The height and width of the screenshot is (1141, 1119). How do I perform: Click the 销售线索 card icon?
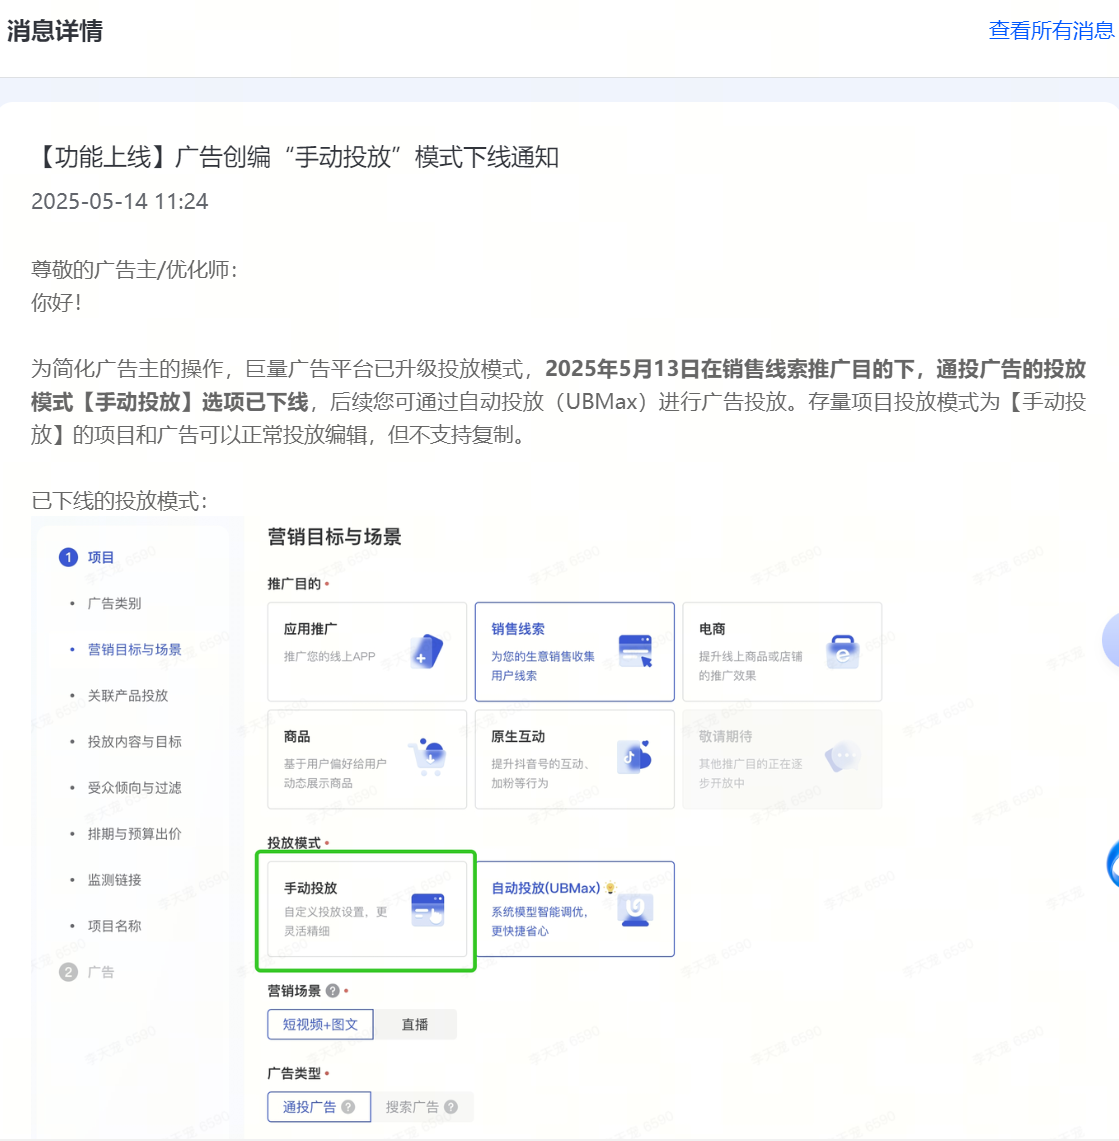coord(635,651)
